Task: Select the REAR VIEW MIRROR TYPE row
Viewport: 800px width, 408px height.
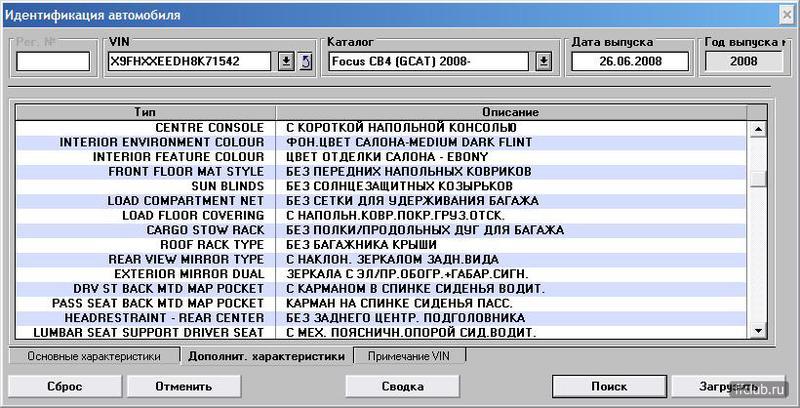Action: [x=381, y=260]
